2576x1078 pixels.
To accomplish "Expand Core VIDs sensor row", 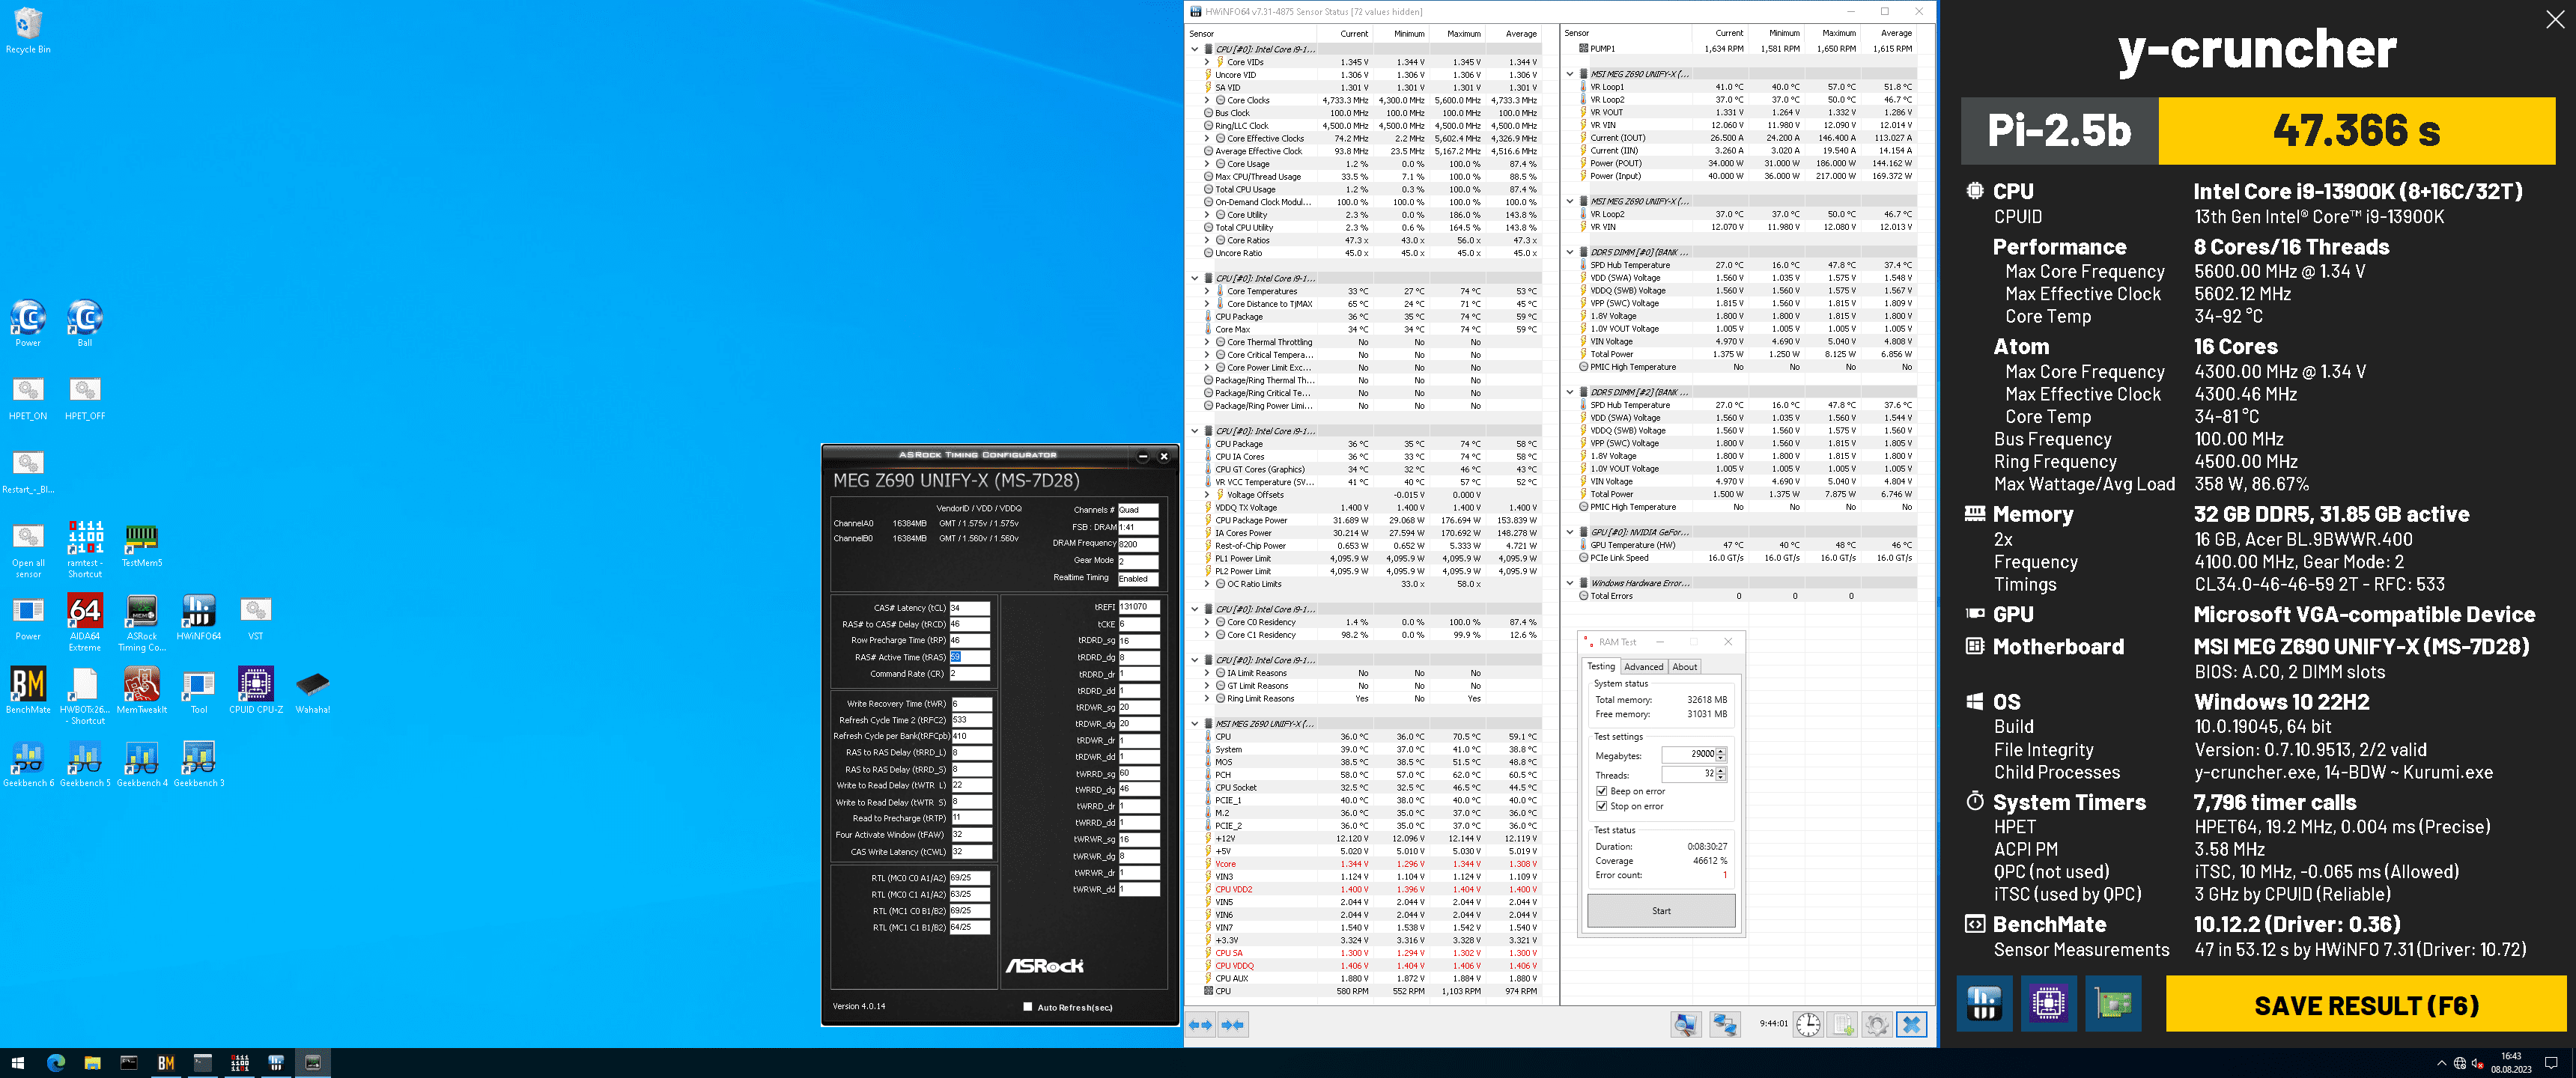I will (x=1207, y=62).
